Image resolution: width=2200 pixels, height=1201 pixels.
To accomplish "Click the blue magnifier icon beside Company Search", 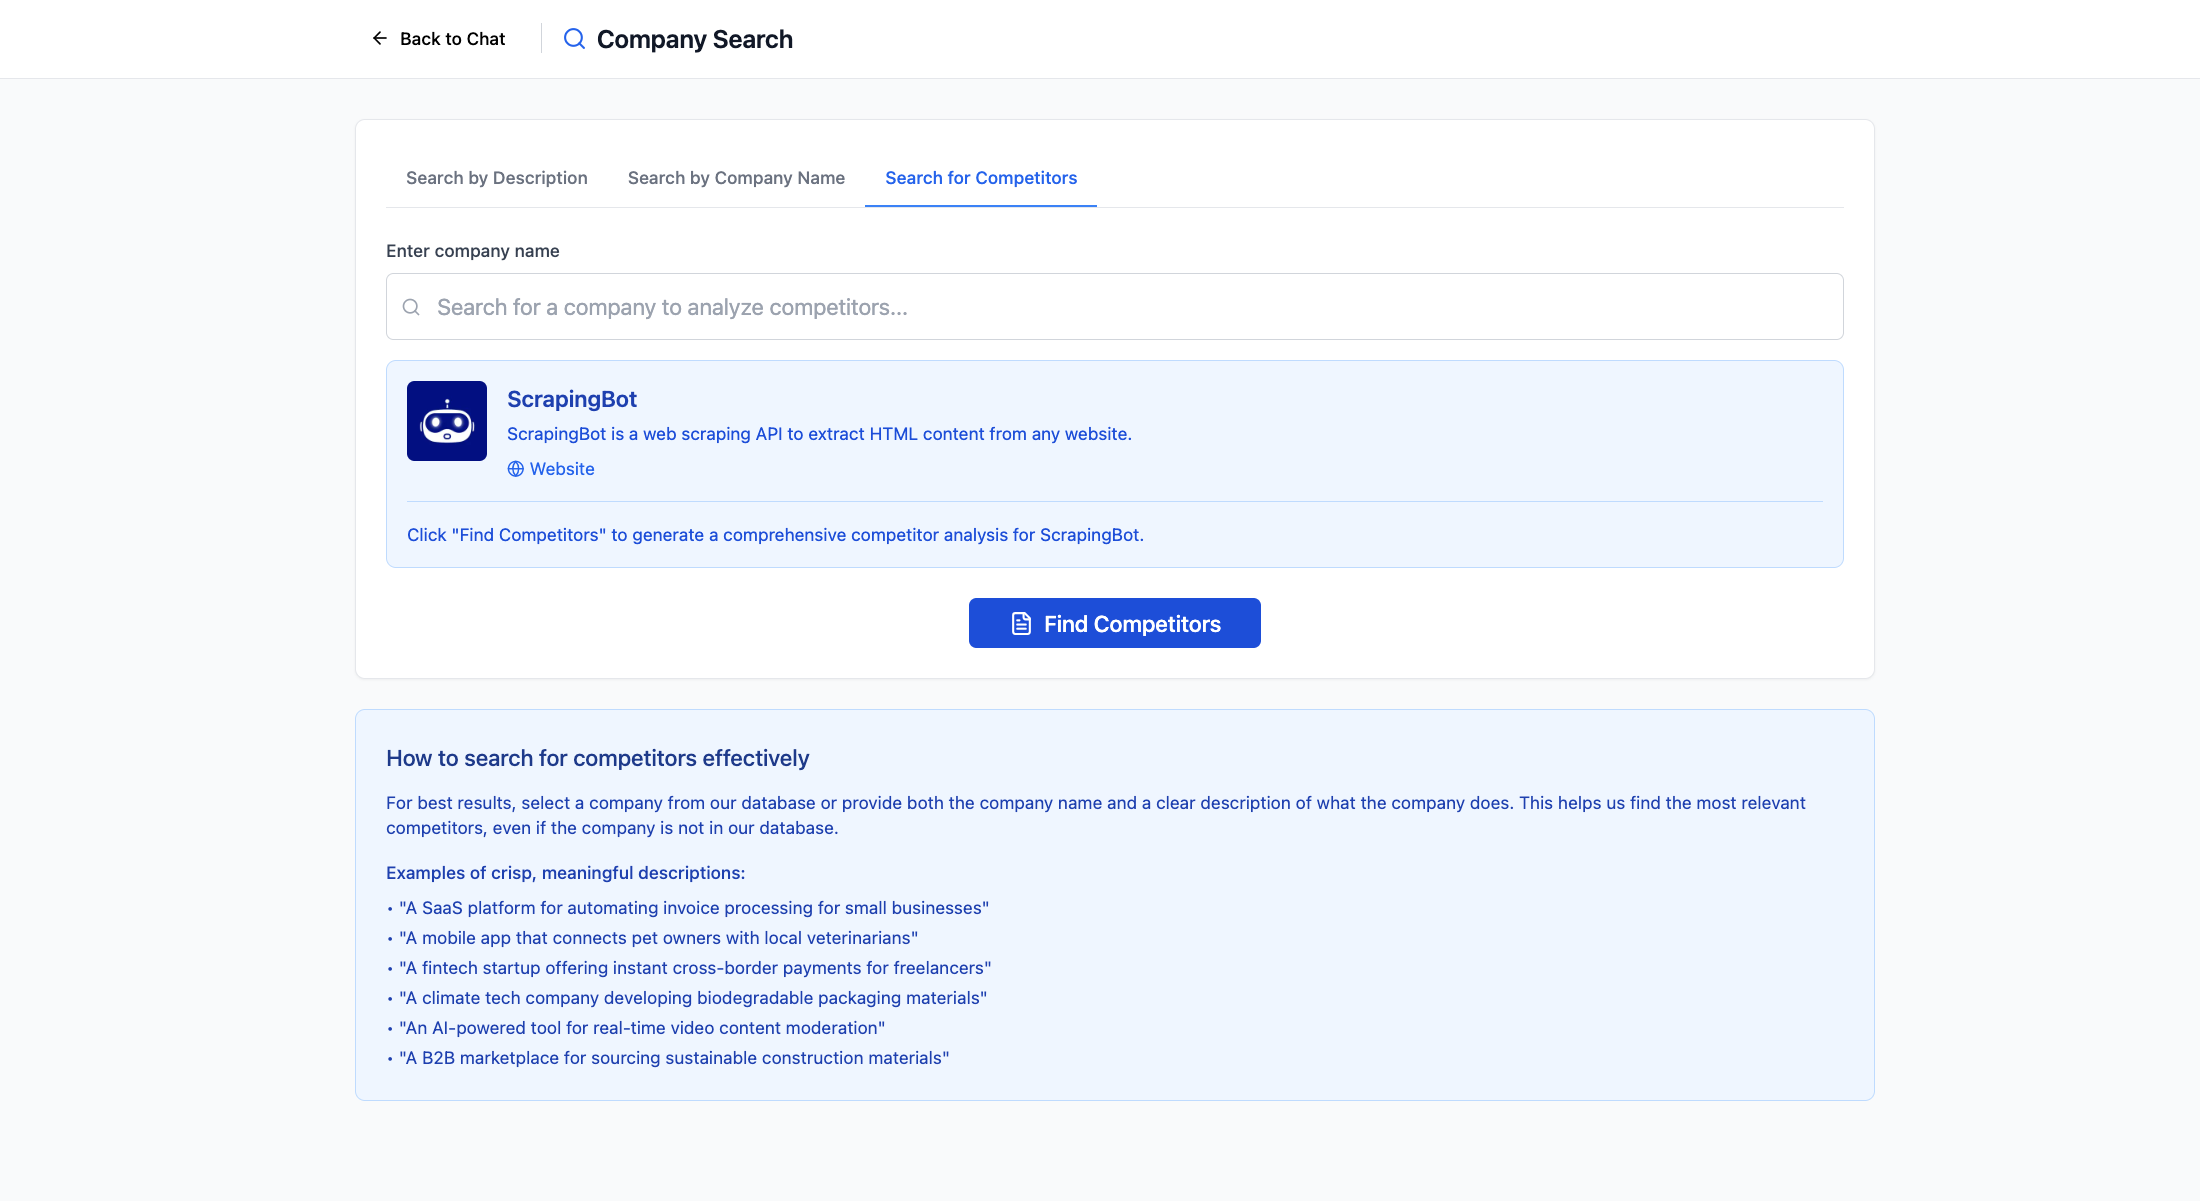I will point(574,39).
